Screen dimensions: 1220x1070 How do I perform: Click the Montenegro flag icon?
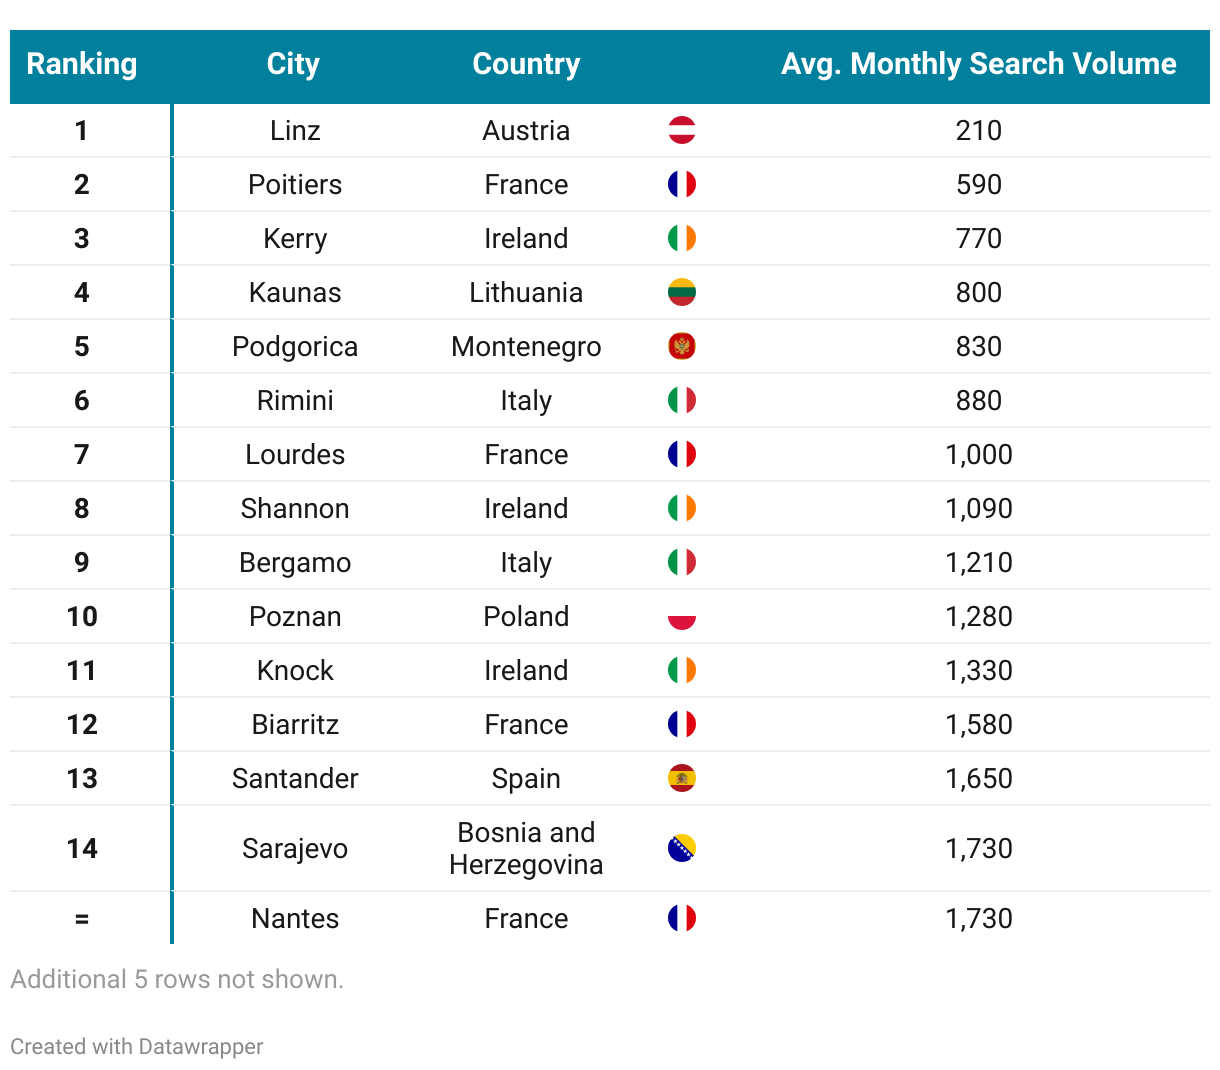681,347
